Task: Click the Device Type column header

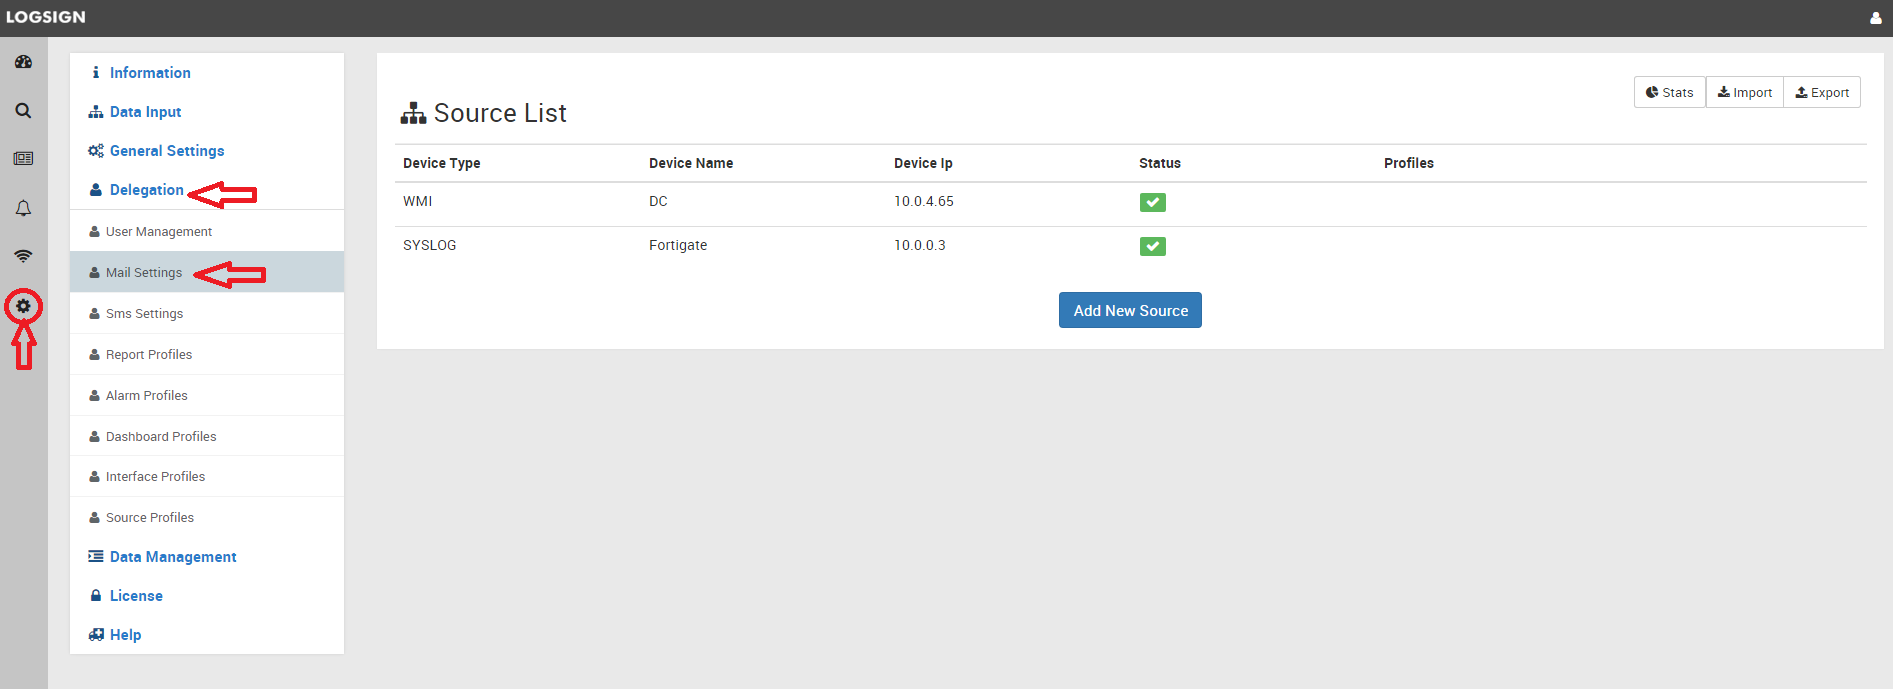Action: click(442, 163)
